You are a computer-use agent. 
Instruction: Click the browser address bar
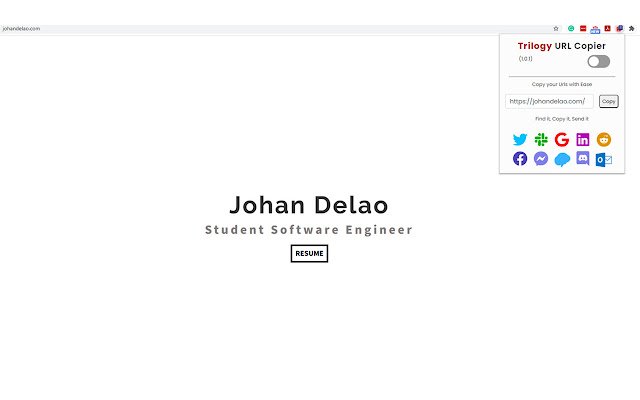point(278,29)
